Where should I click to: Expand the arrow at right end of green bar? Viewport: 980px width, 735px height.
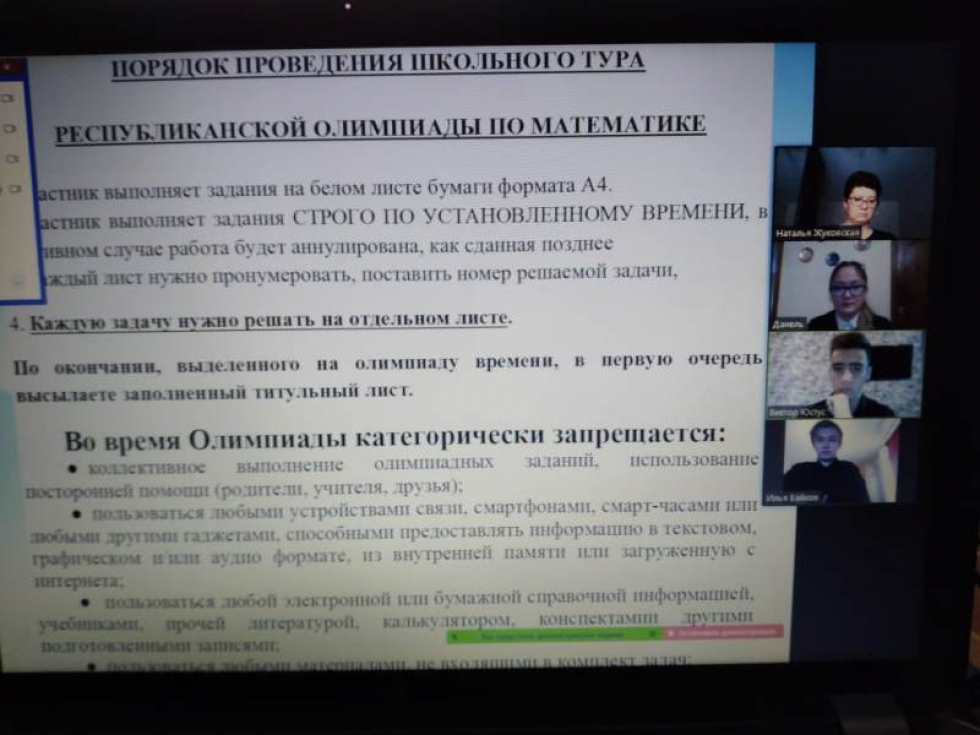point(654,634)
